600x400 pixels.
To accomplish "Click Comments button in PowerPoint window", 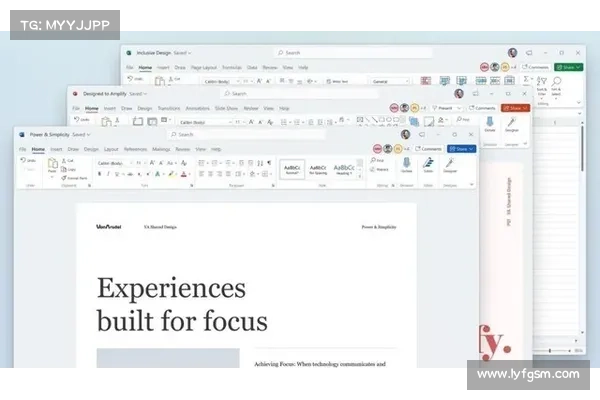I will 482,108.
